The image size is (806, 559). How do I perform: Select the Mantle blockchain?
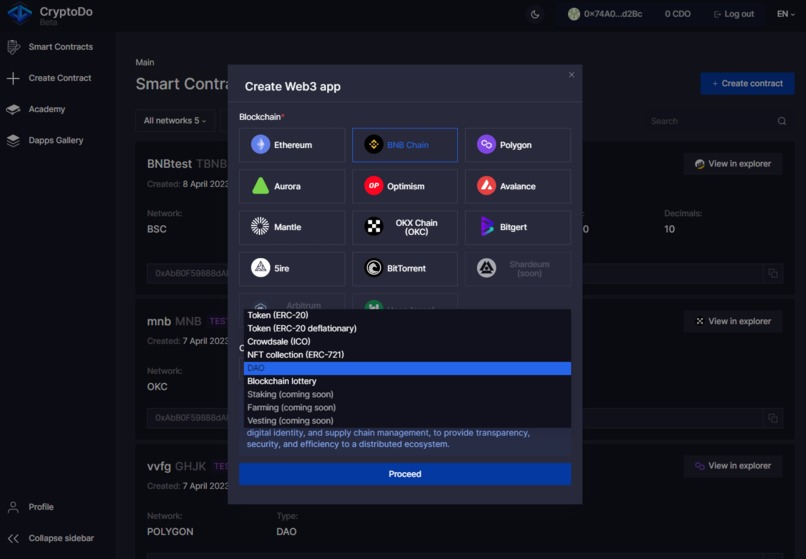[292, 227]
